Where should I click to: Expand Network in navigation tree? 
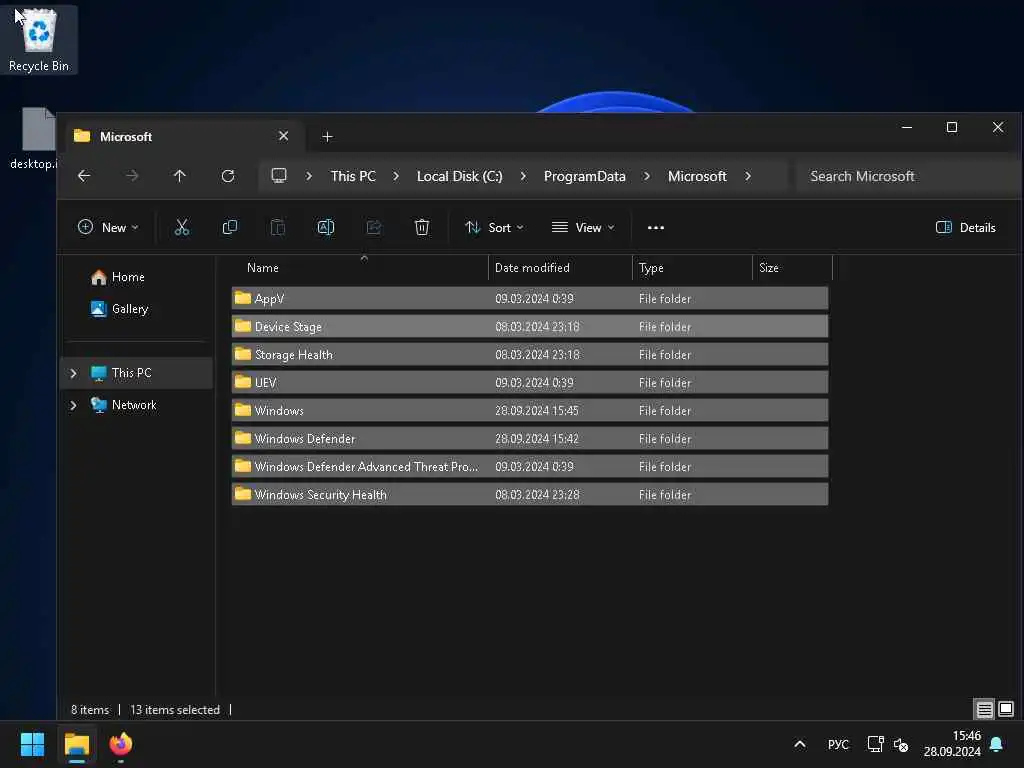pos(73,405)
